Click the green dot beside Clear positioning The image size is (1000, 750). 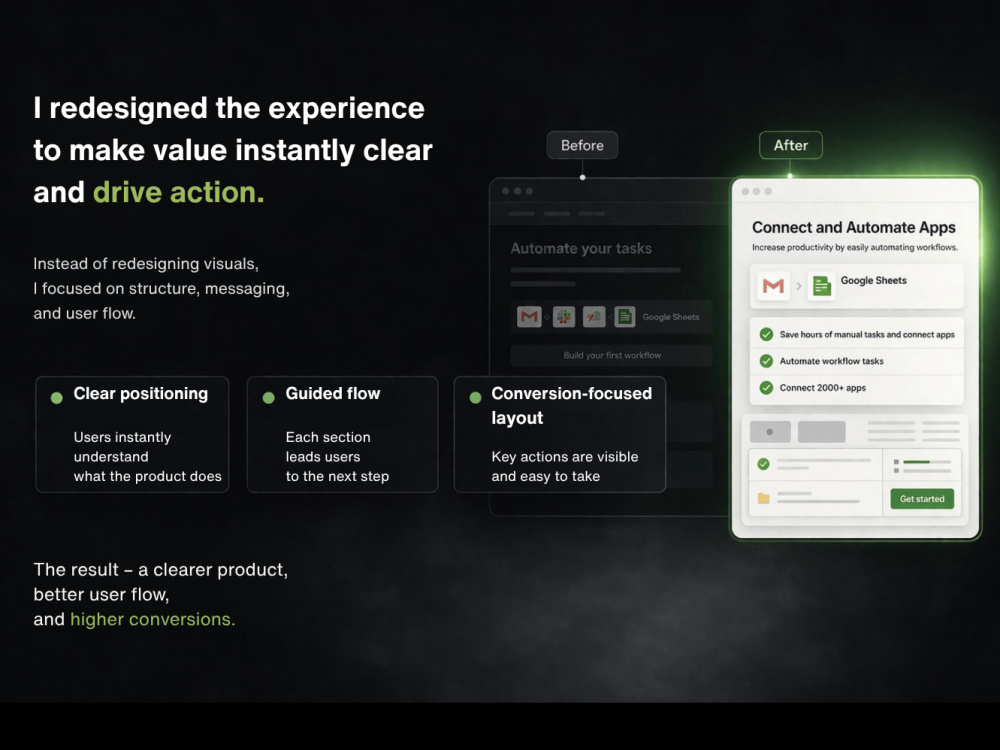(x=57, y=397)
